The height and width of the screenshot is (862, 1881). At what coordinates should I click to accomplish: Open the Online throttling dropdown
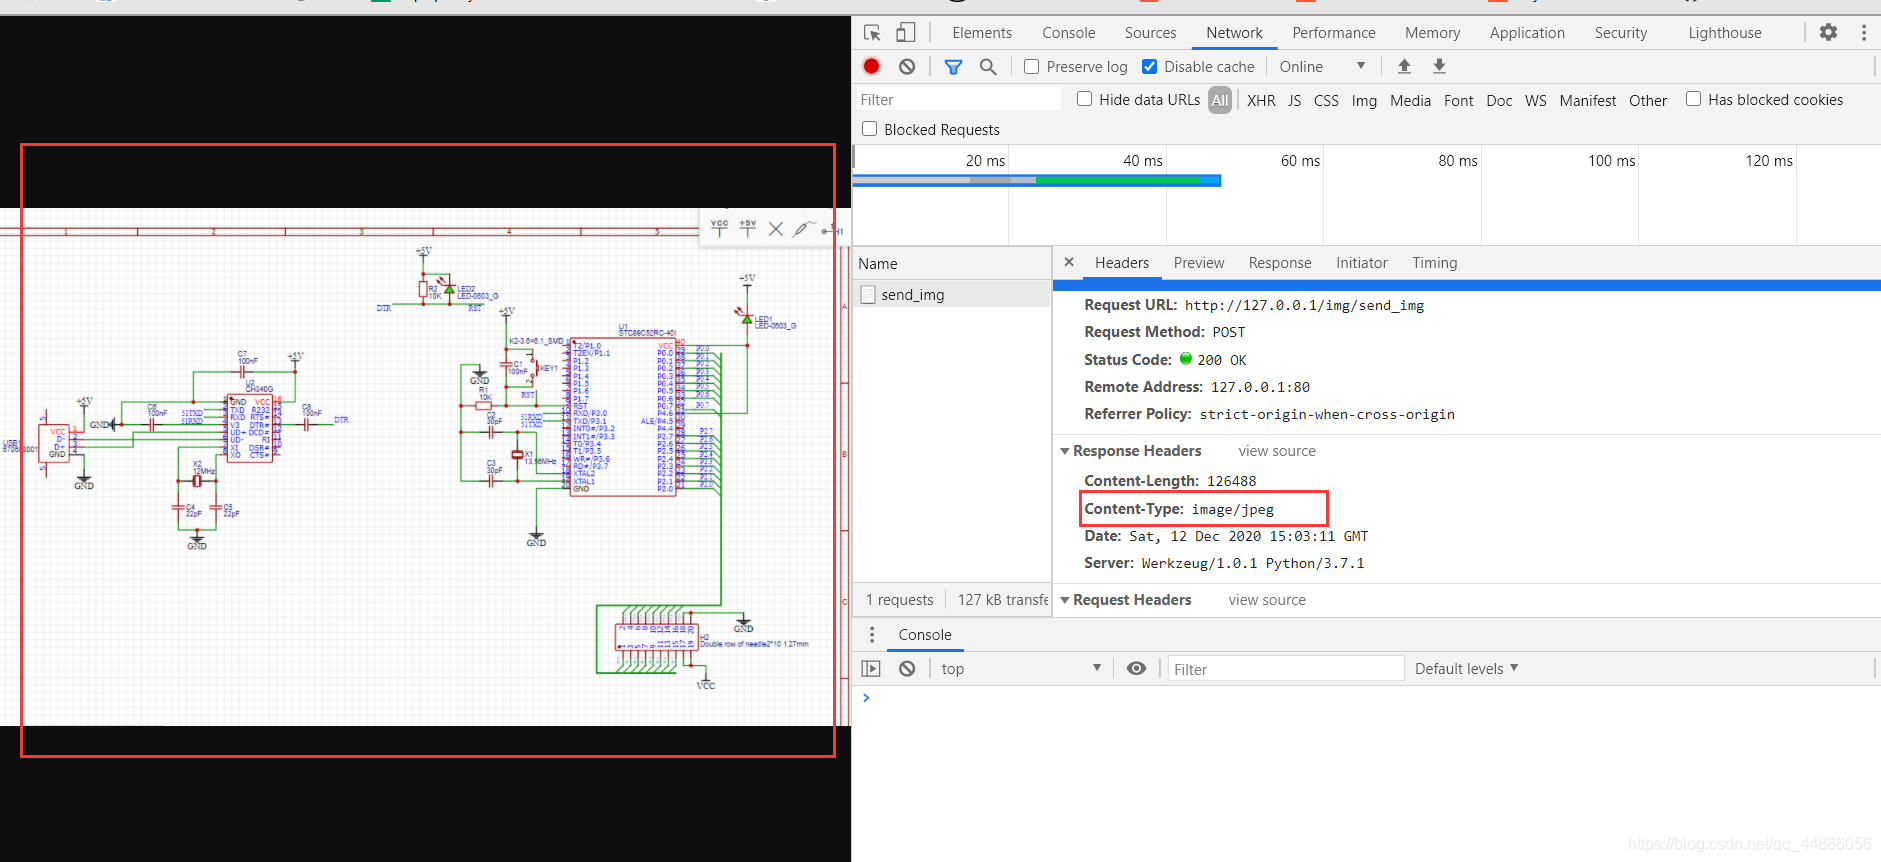coord(1322,66)
